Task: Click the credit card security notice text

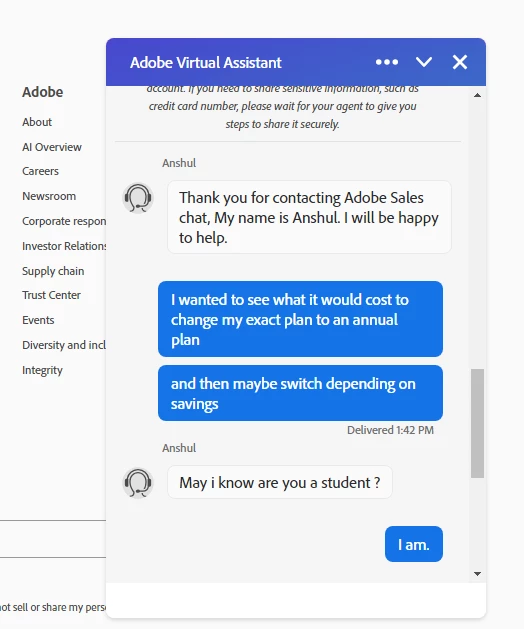Action: click(x=282, y=107)
